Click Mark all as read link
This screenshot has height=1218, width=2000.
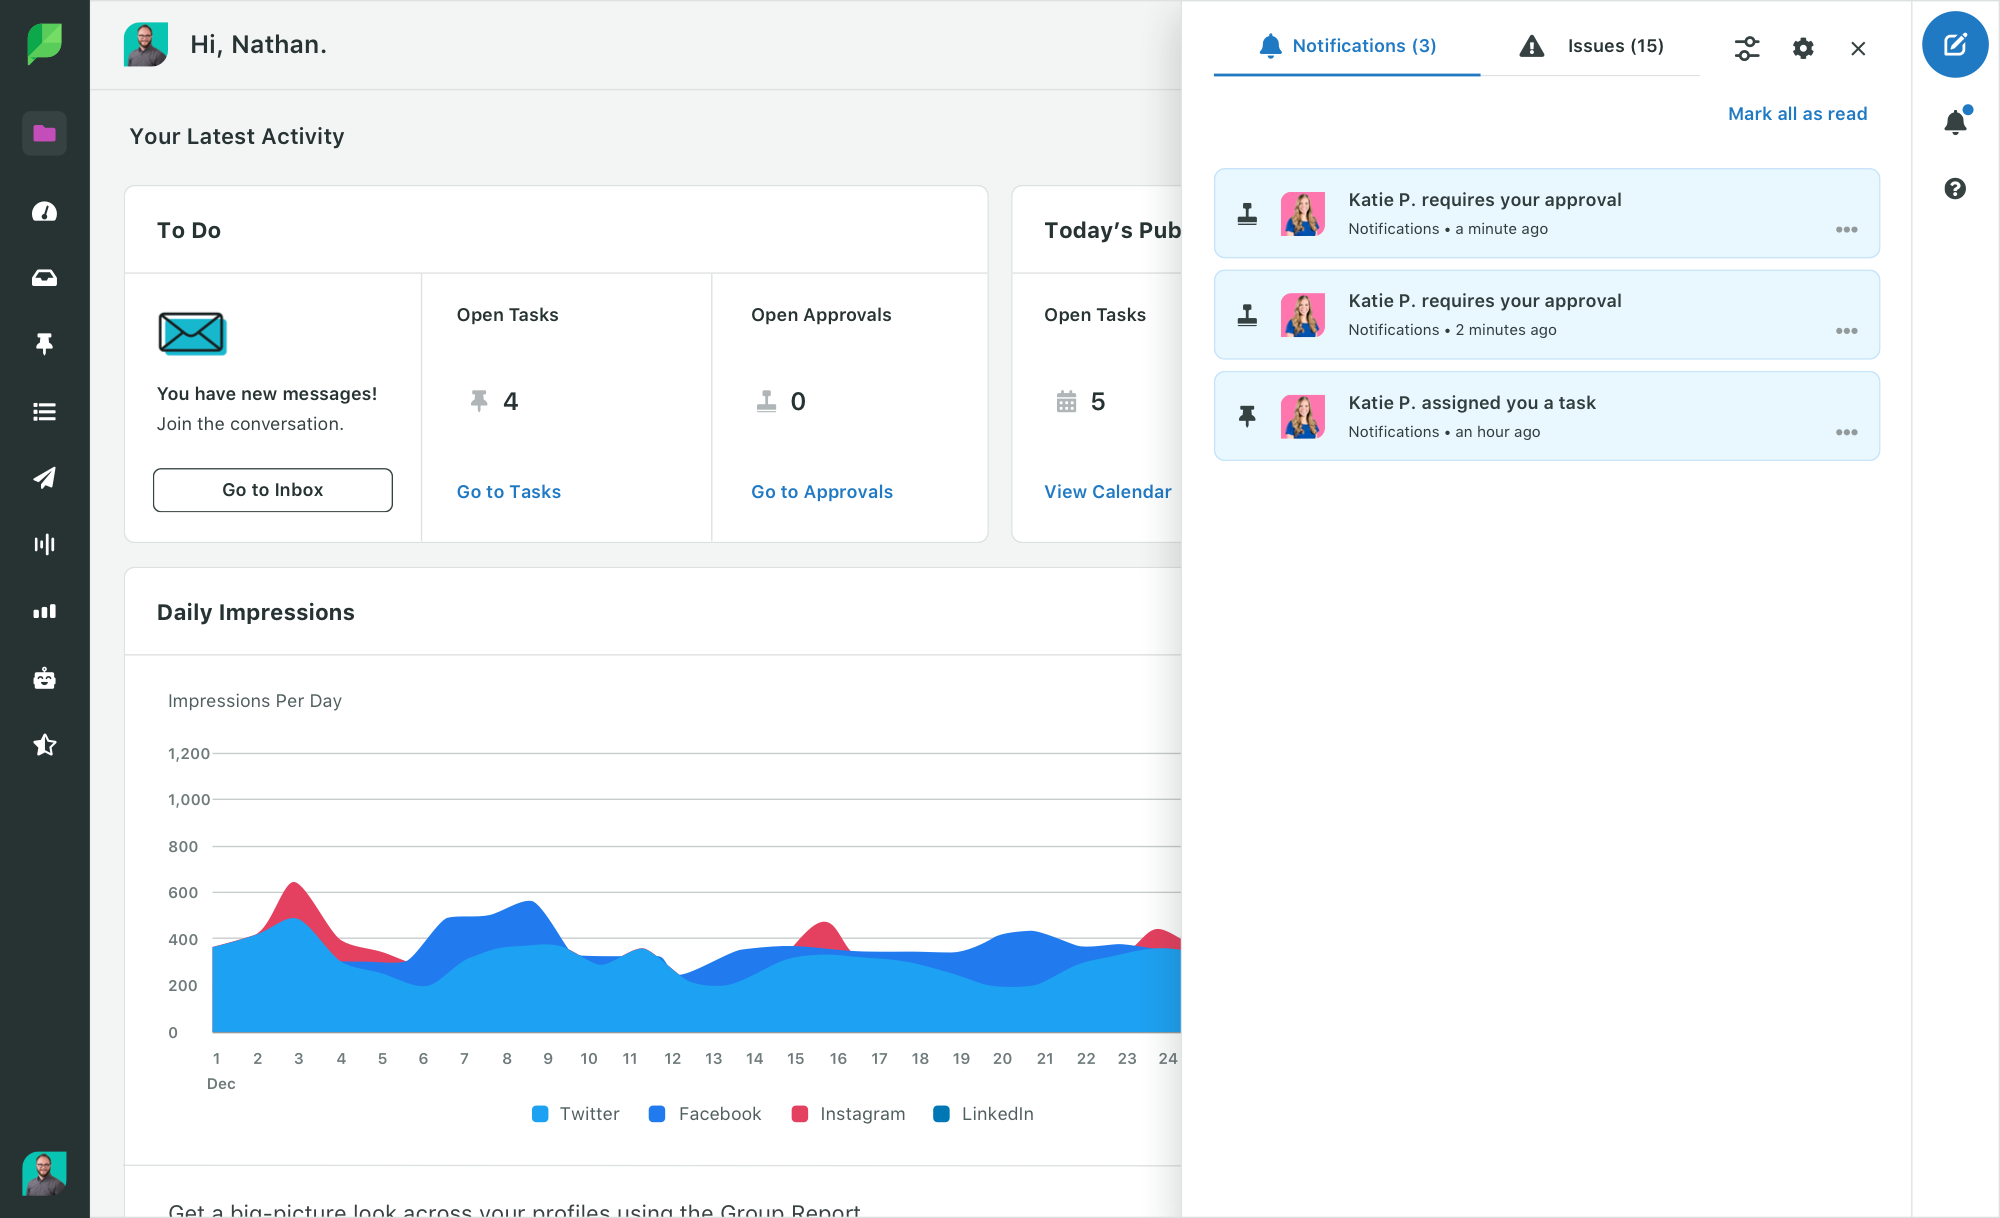[x=1797, y=114]
